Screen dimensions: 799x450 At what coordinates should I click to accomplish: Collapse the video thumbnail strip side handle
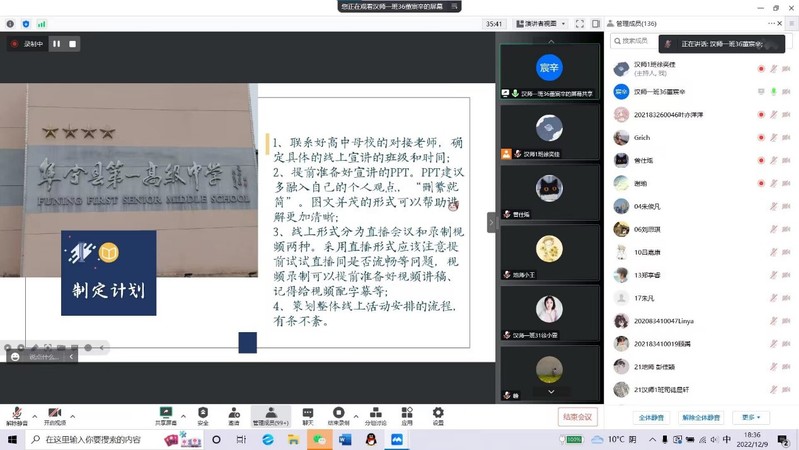pyautogui.click(x=491, y=223)
